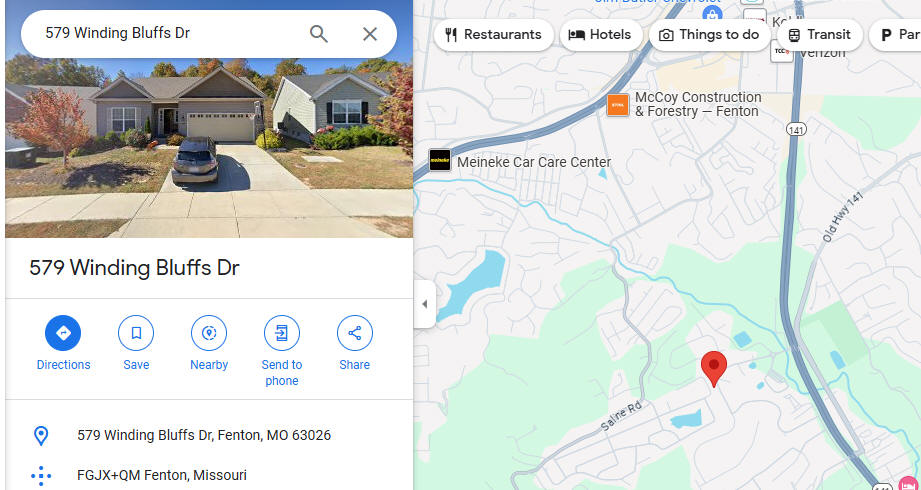Select the Restaurants filter chip
The width and height of the screenshot is (921, 490).
493,35
